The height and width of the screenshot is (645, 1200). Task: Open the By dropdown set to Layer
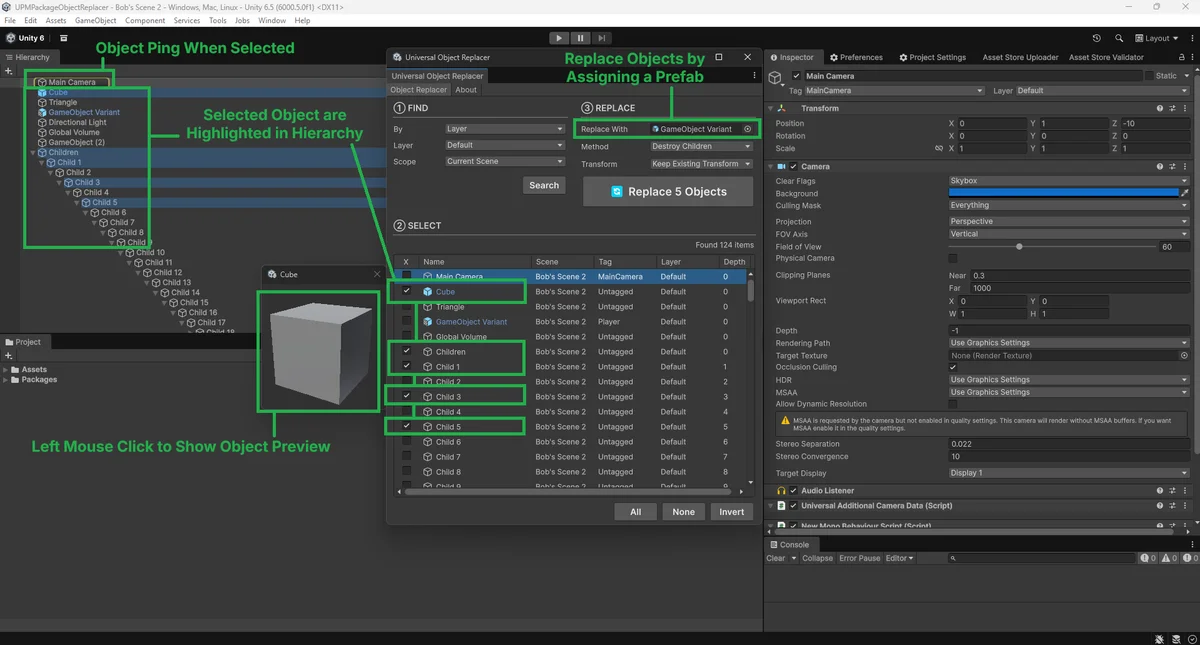click(505, 129)
